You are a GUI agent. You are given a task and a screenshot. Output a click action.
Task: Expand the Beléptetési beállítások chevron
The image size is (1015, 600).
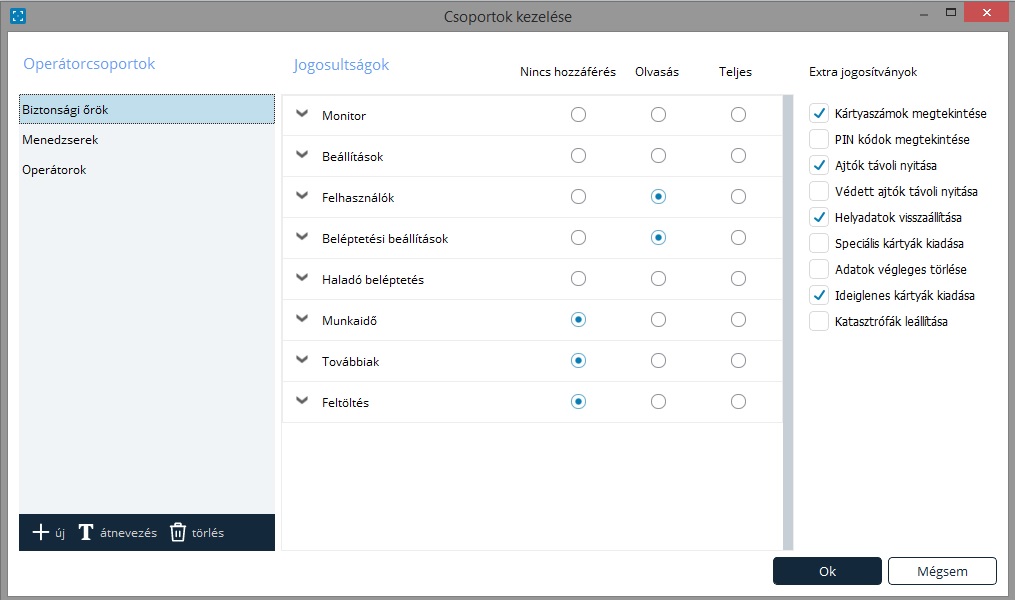(303, 237)
